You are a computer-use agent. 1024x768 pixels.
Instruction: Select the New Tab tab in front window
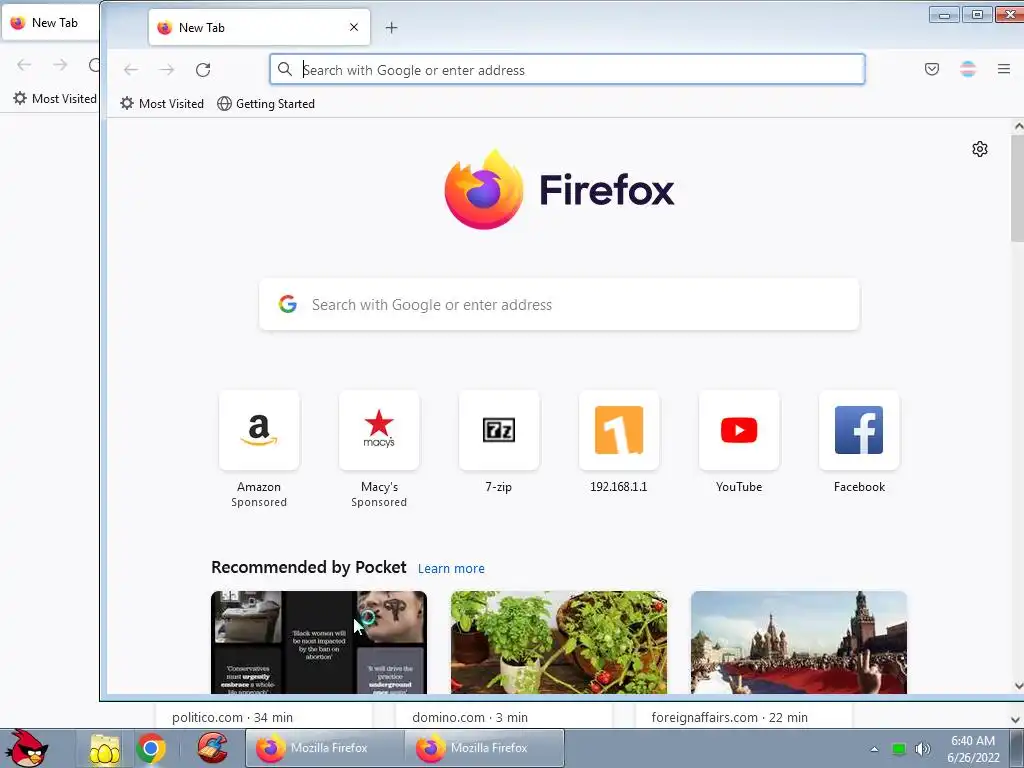(259, 27)
